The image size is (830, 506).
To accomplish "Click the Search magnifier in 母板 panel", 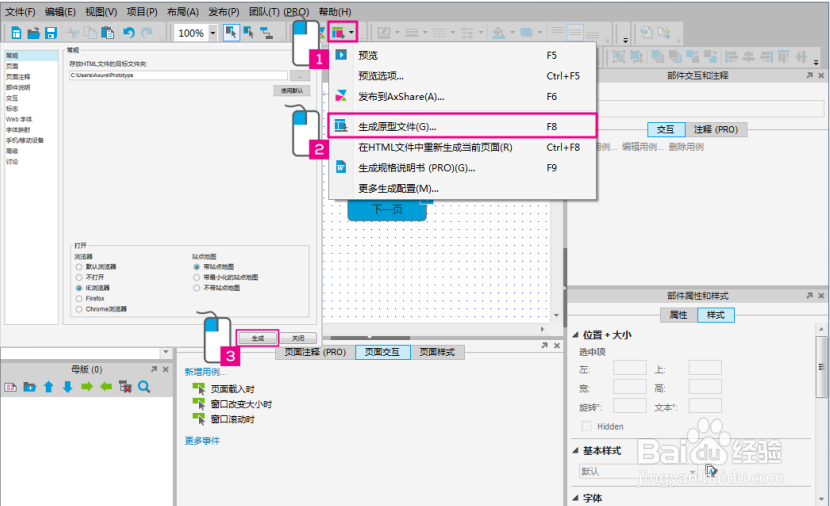I will coord(144,387).
